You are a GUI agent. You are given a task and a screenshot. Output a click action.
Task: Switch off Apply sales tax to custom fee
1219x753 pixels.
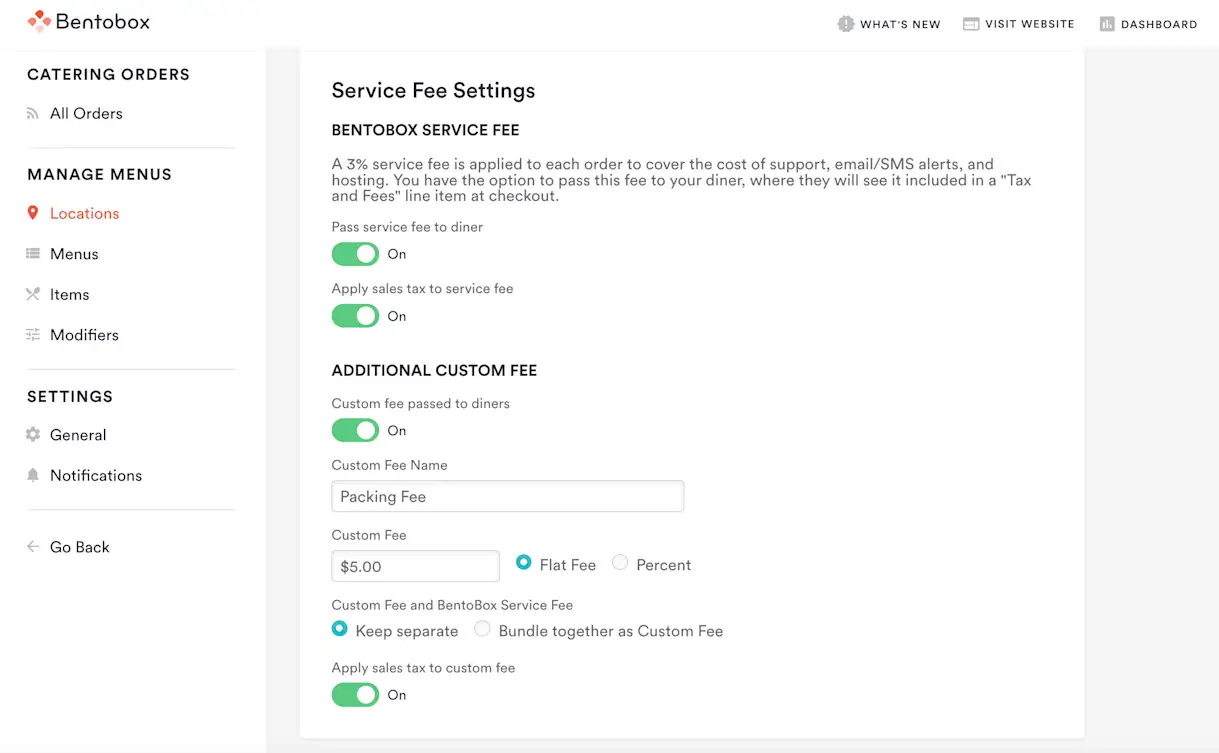coord(355,694)
